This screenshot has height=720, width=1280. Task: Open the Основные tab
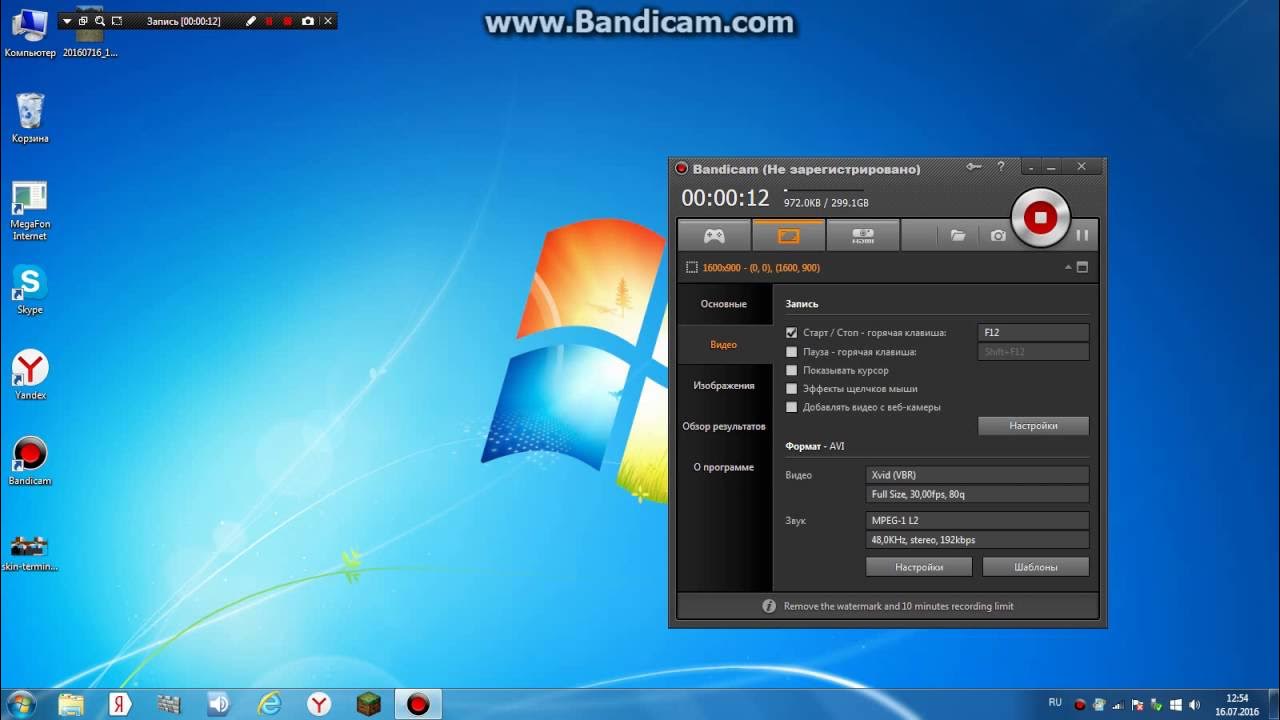pyautogui.click(x=724, y=304)
